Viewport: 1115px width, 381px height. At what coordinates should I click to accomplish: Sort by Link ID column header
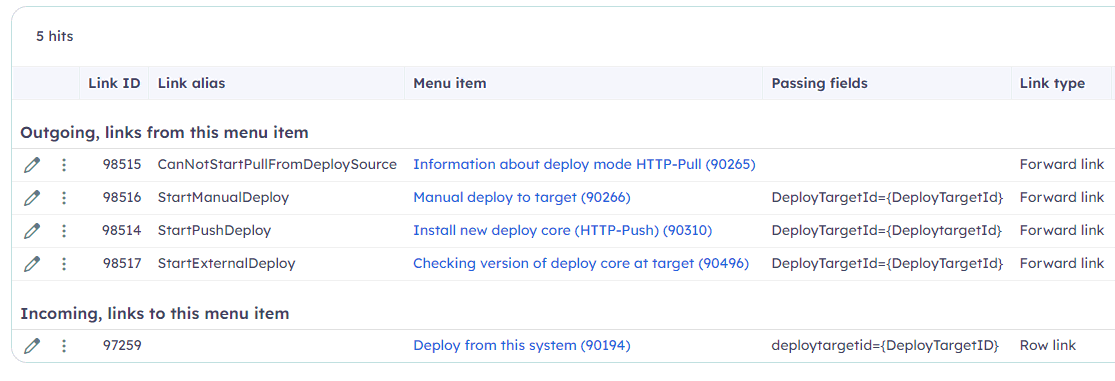[x=114, y=83]
